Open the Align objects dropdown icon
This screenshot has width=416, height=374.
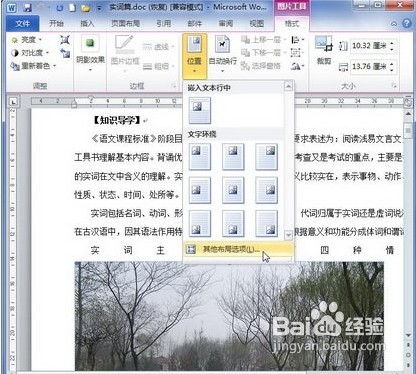(x=298, y=40)
